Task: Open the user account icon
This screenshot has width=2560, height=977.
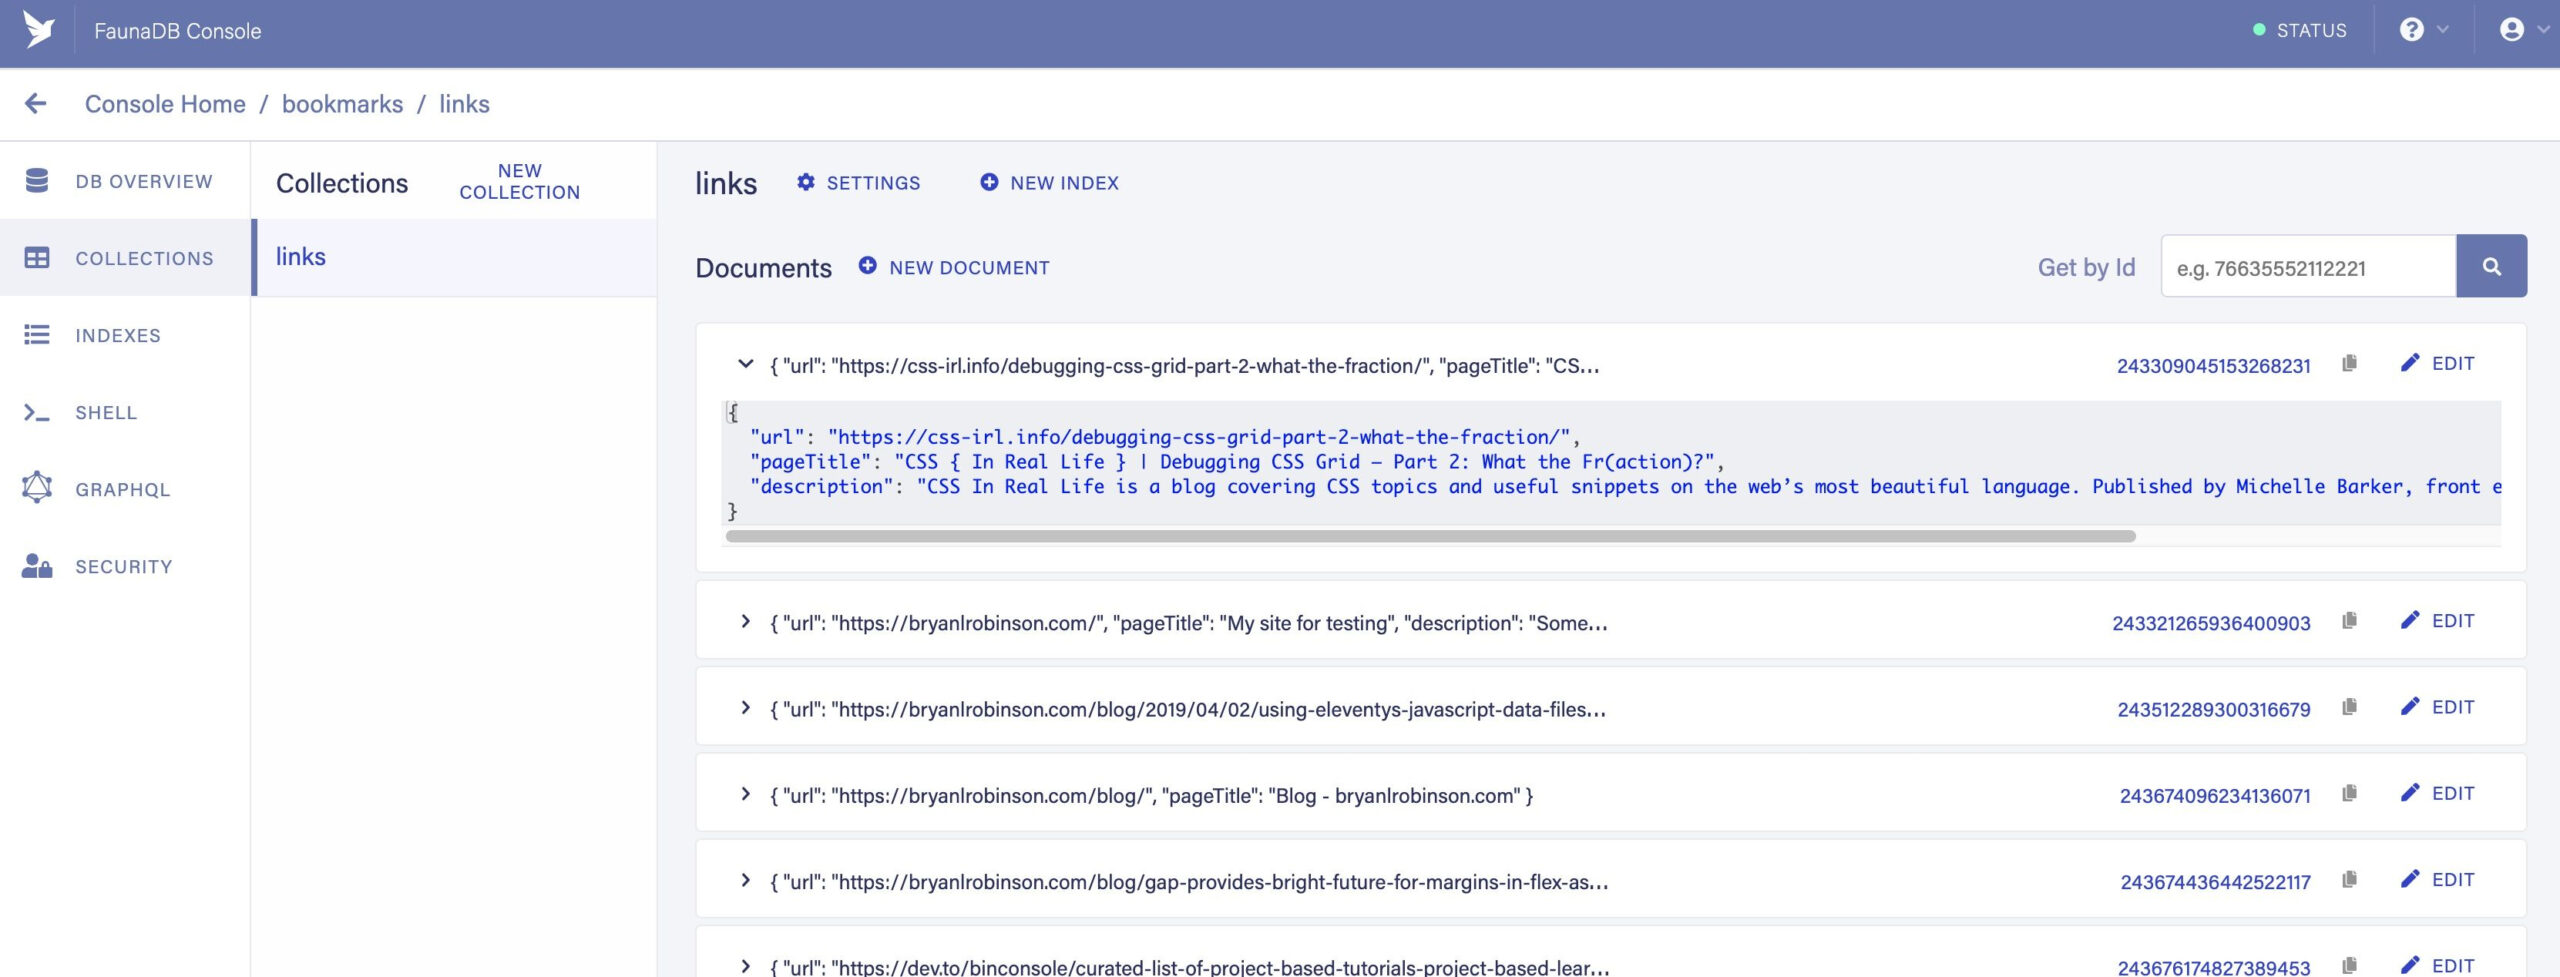Action: pyautogui.click(x=2511, y=30)
